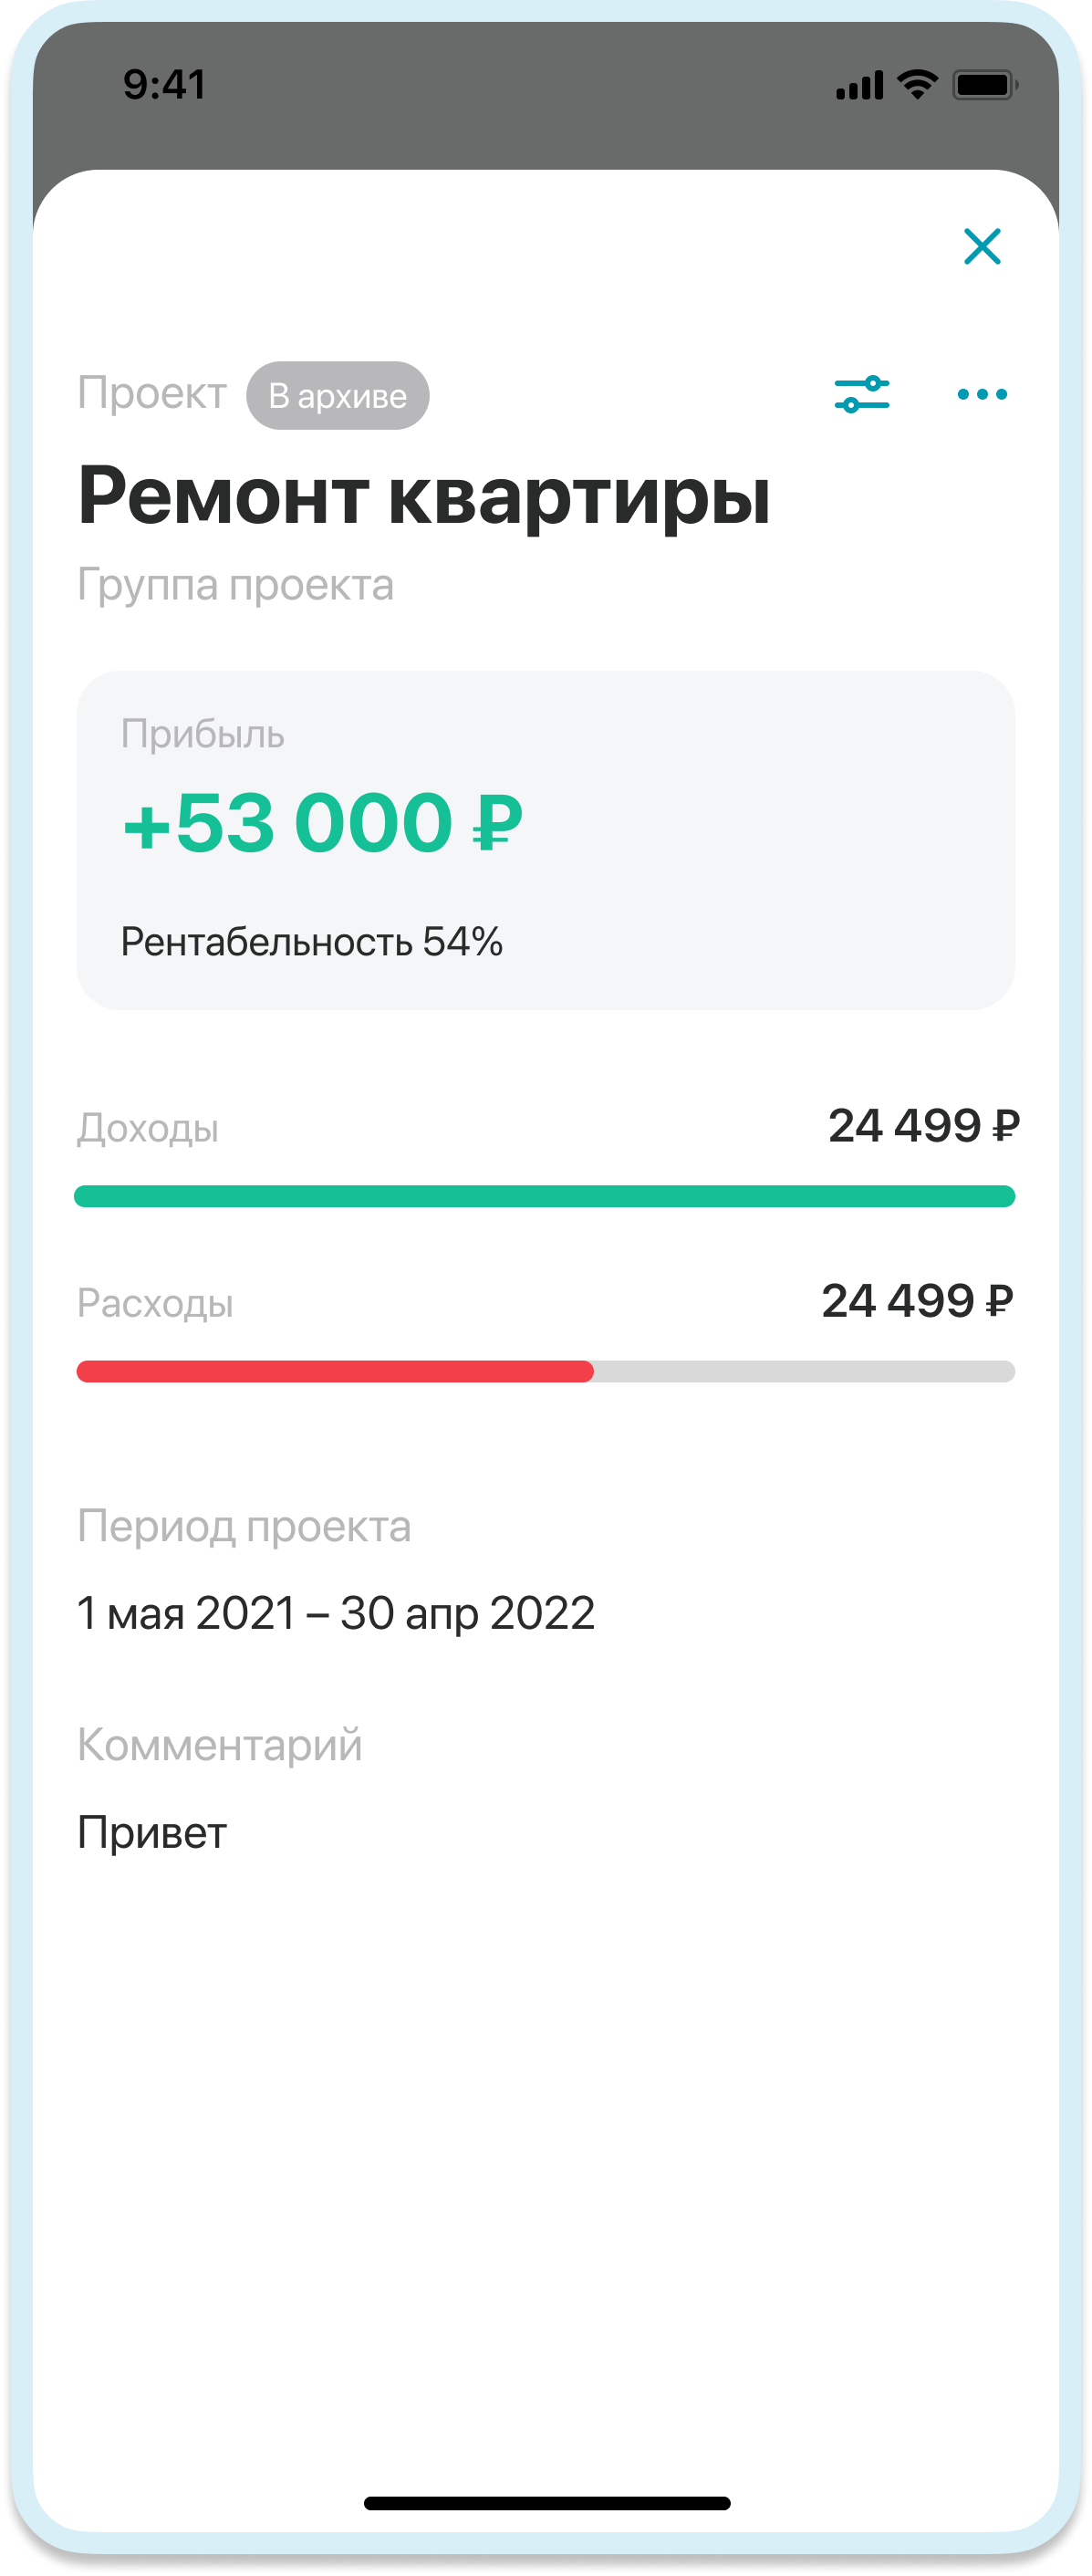The height and width of the screenshot is (2576, 1092).
Task: Click the green Доходы progress bar
Action: click(545, 1196)
